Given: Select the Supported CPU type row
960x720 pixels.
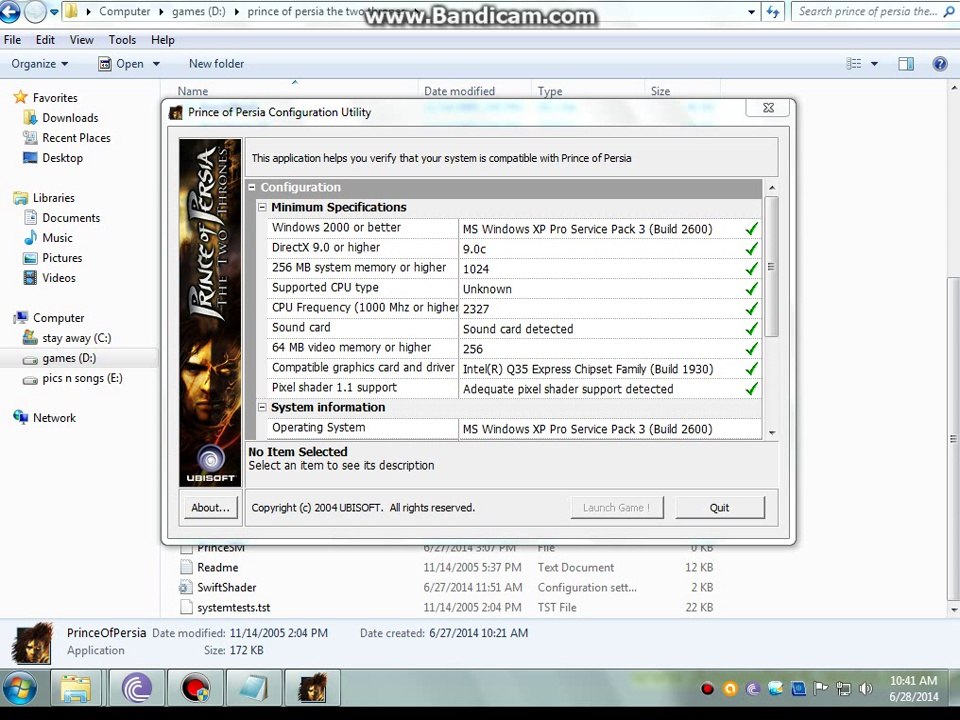Looking at the screenshot, I should tap(514, 288).
